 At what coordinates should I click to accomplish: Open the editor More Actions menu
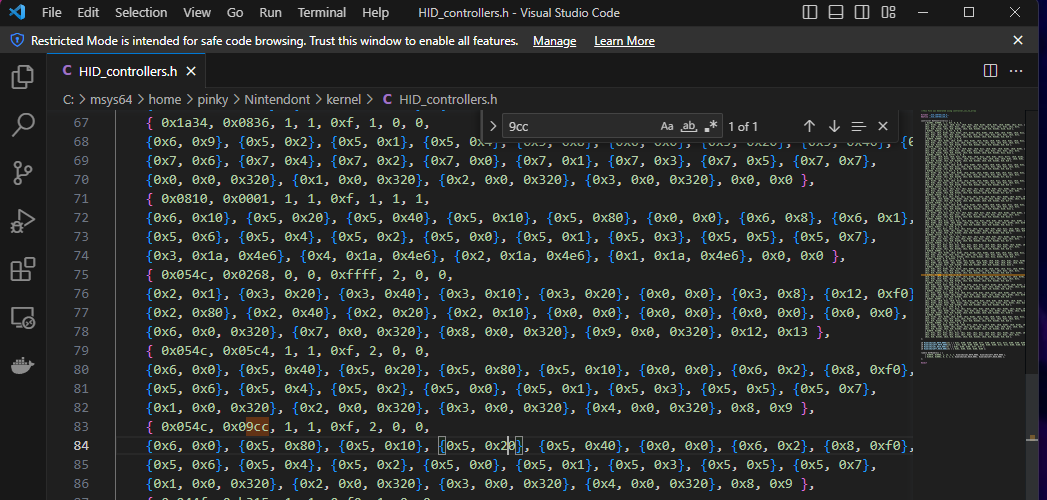click(x=1016, y=71)
